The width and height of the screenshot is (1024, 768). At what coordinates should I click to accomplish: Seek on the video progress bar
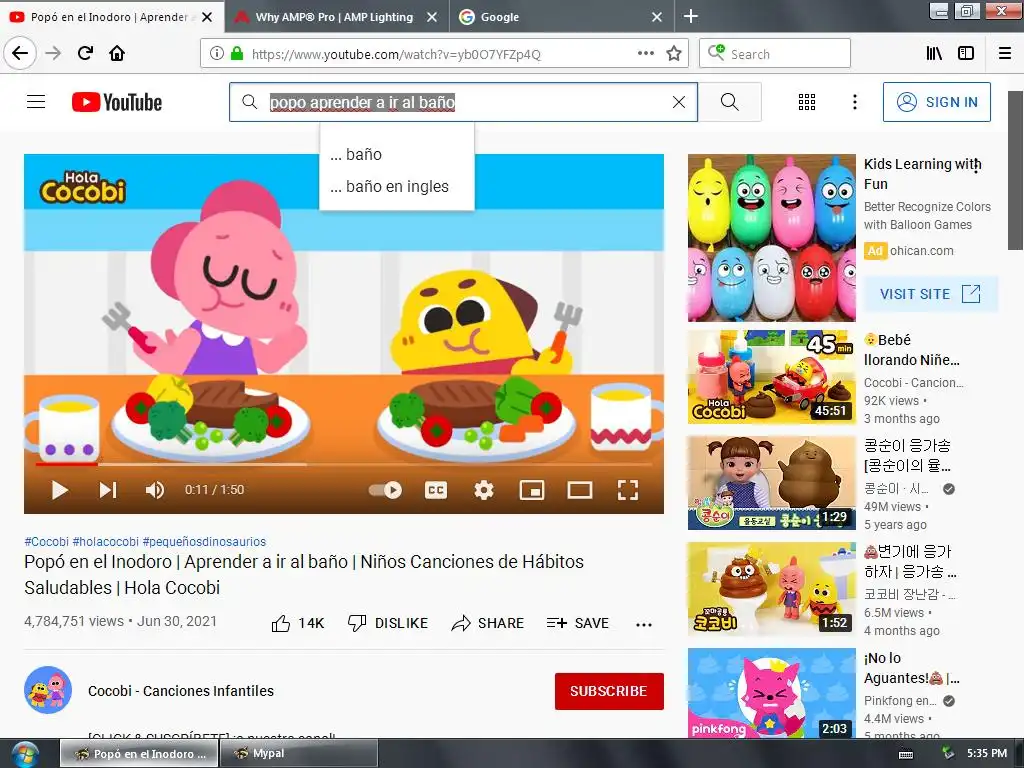(x=344, y=464)
